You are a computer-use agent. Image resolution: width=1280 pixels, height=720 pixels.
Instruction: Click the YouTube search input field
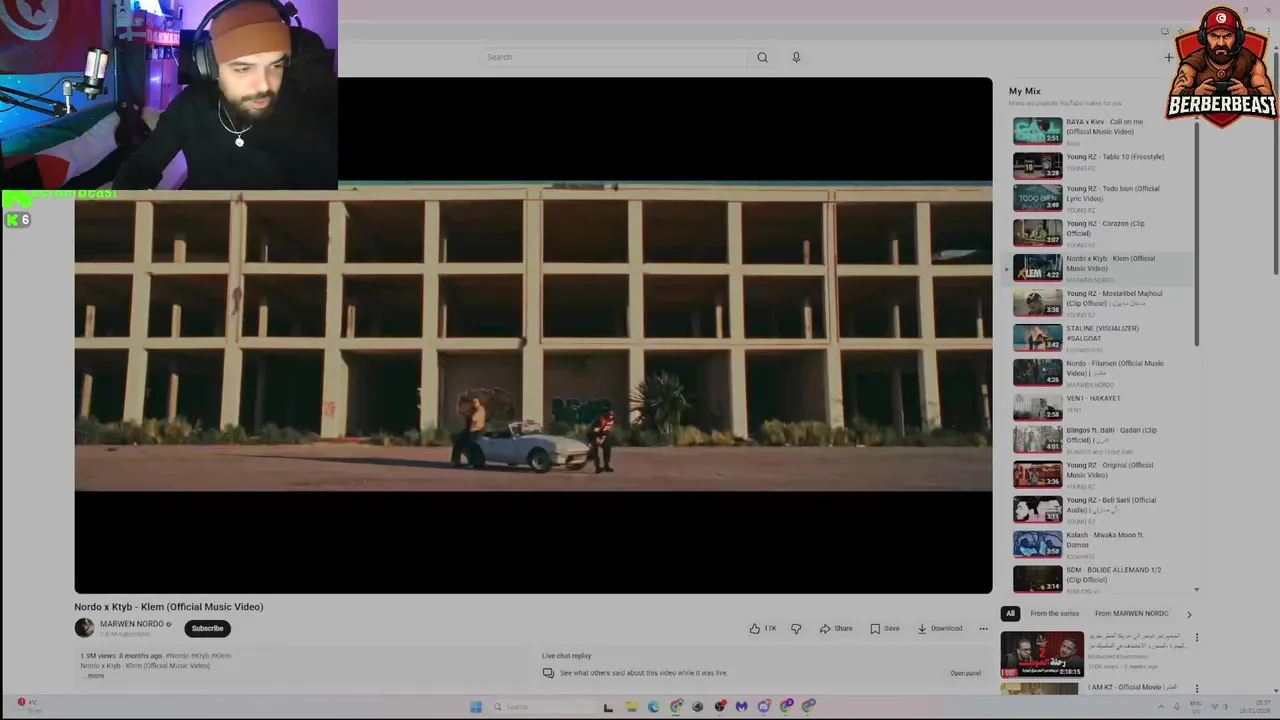click(x=614, y=57)
